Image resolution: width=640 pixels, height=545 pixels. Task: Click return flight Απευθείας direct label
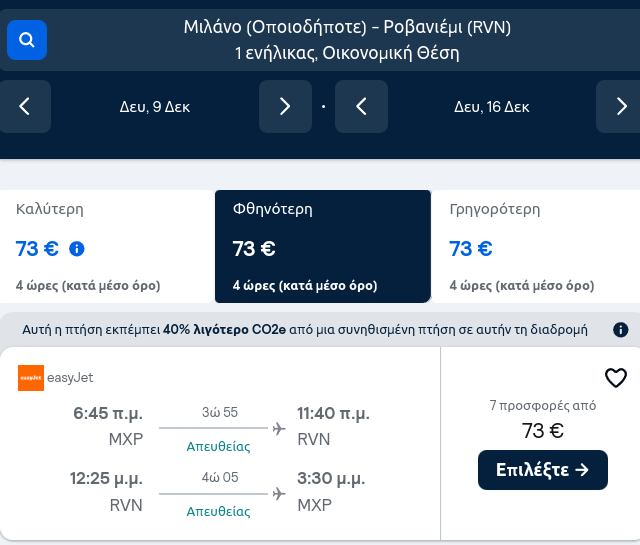(218, 511)
